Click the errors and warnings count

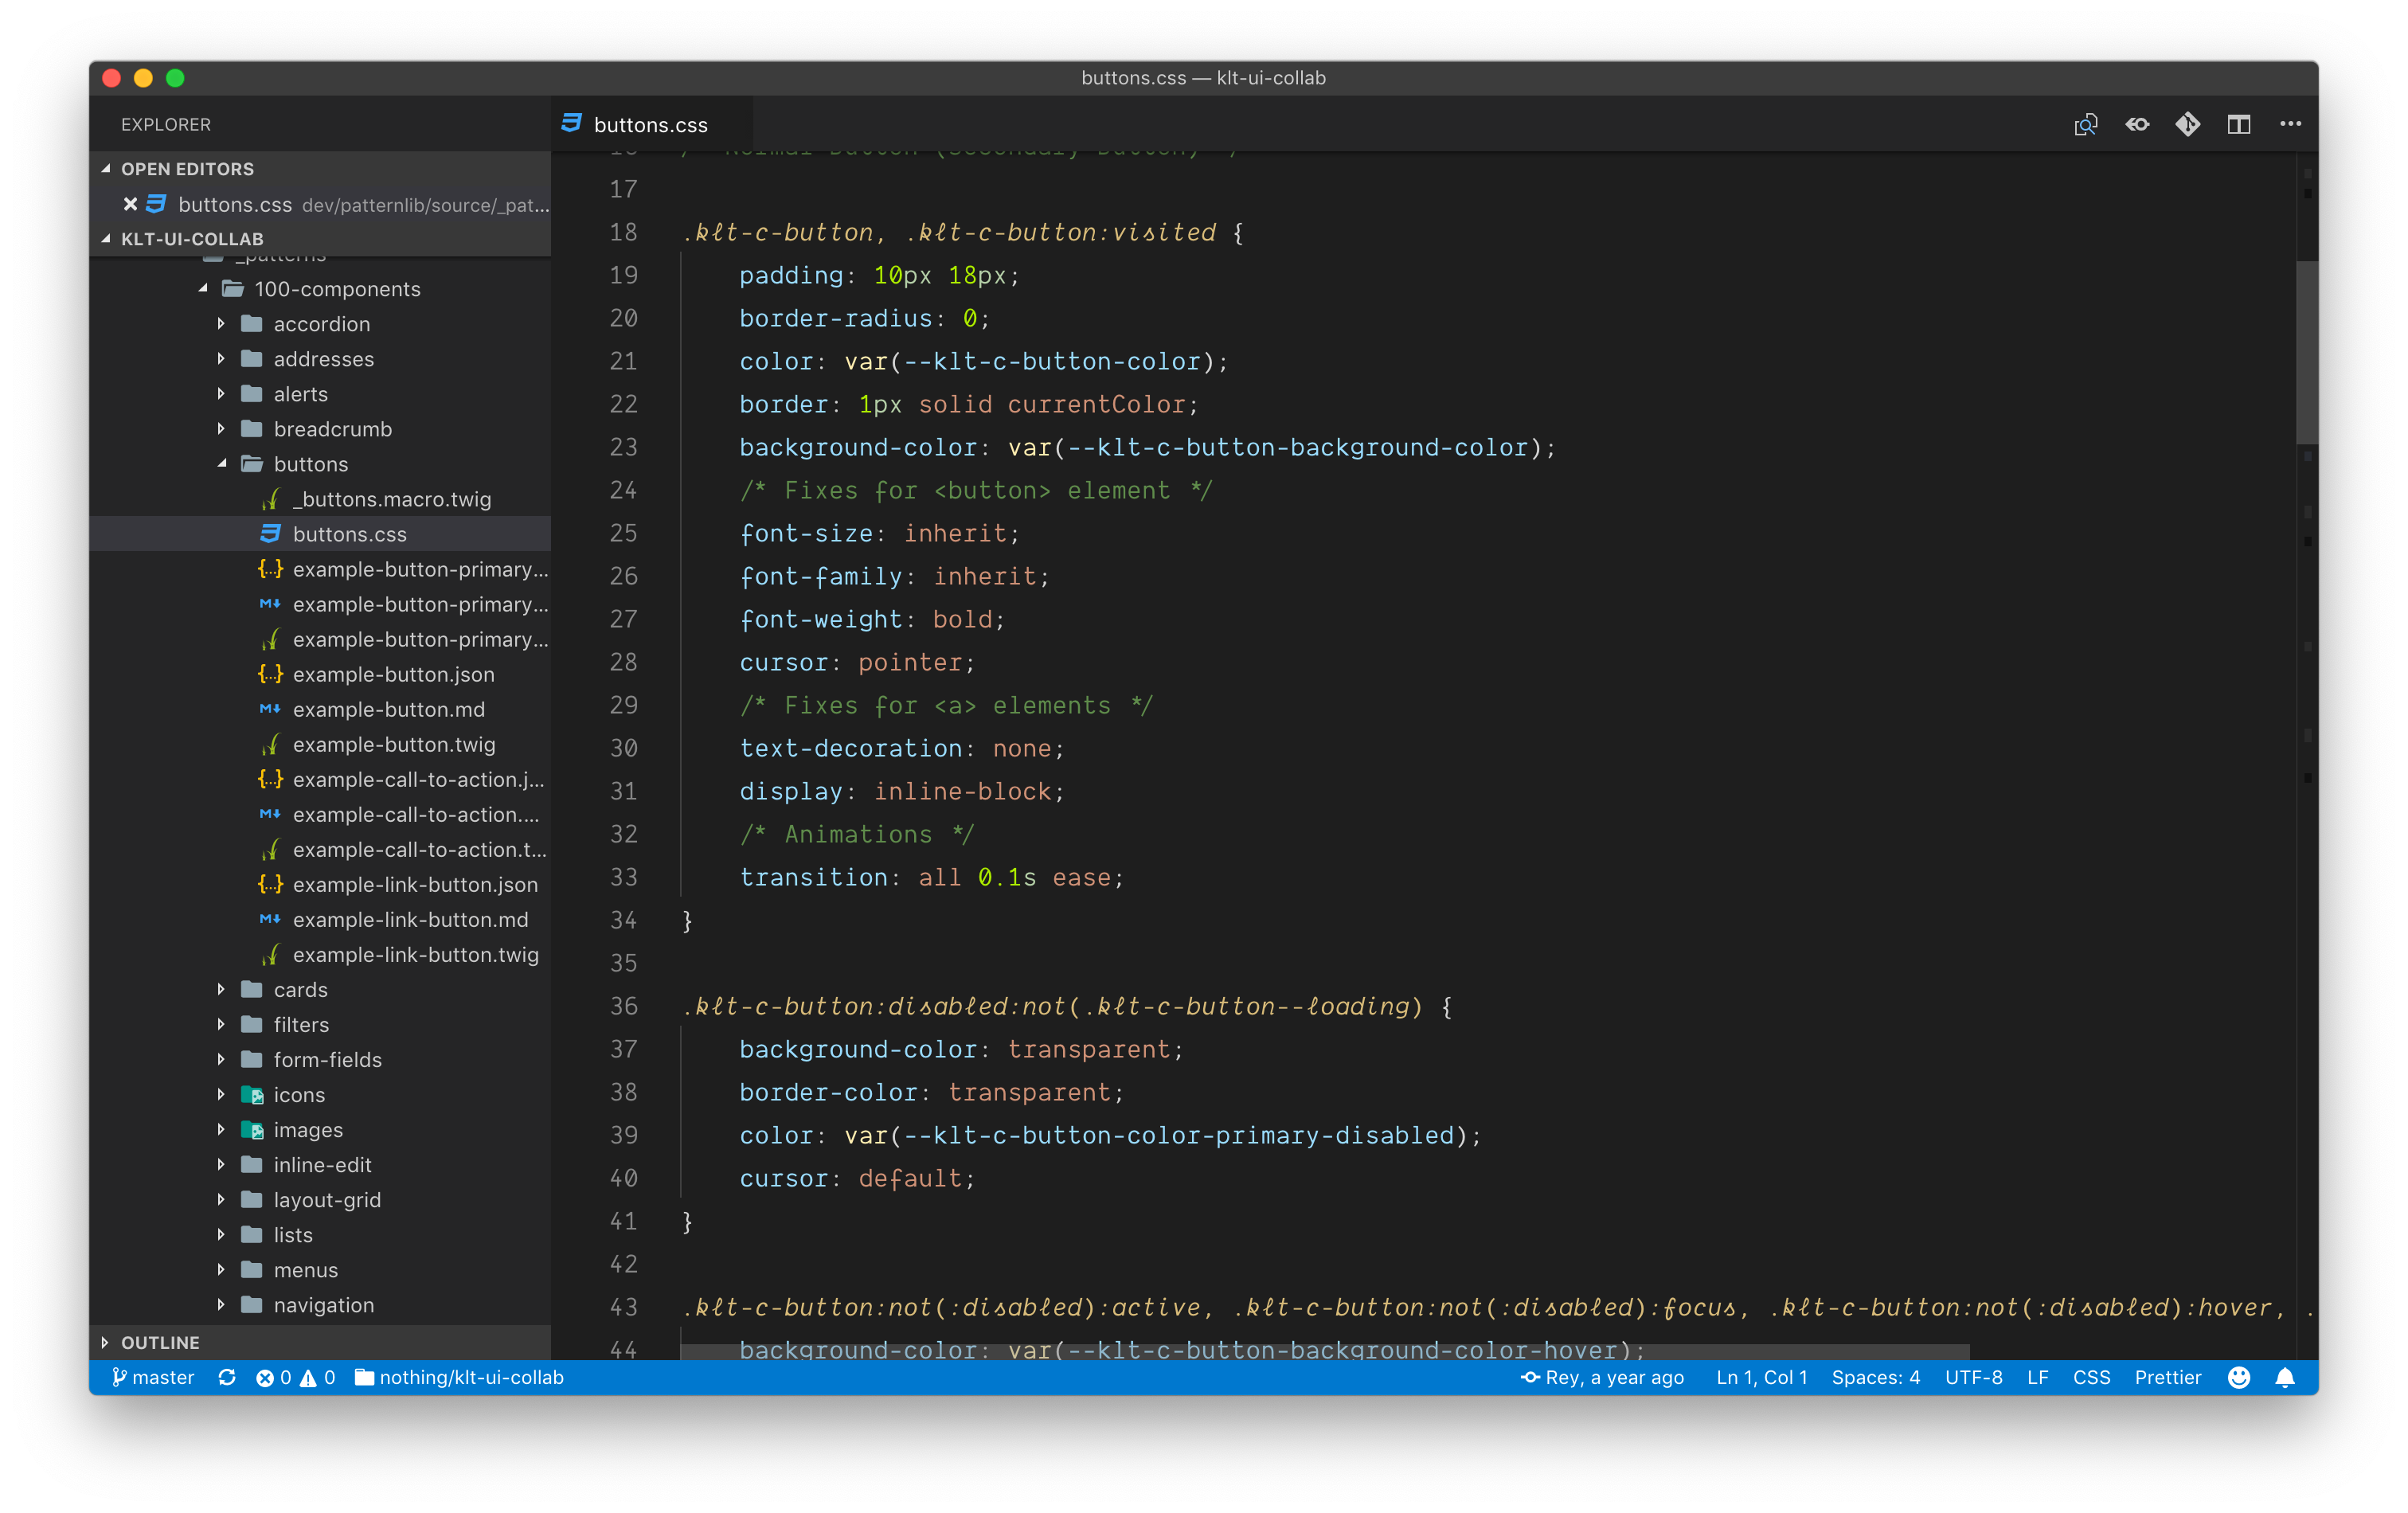click(295, 1377)
